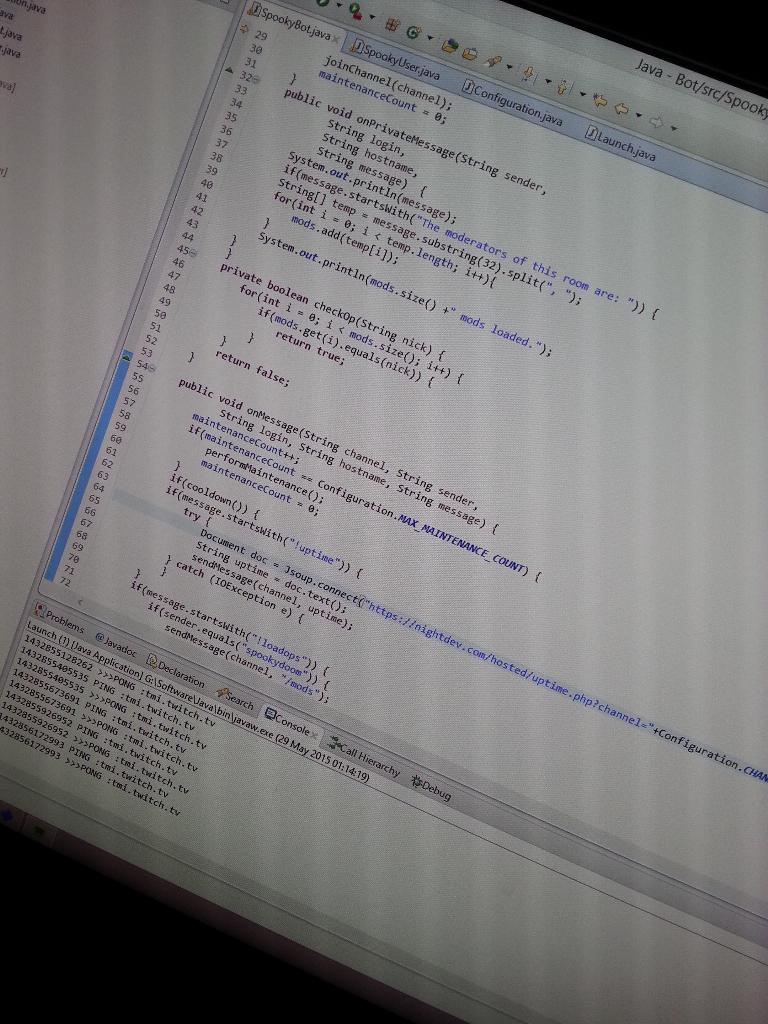The height and width of the screenshot is (1024, 768).
Task: Collapse the onMessage method at line 54
Action: pyautogui.click(x=151, y=368)
